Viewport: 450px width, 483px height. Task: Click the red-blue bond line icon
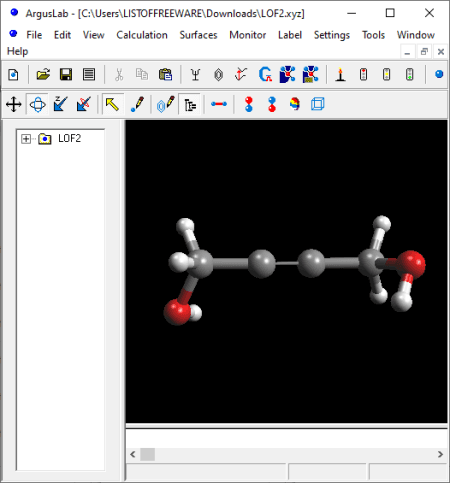coord(219,104)
